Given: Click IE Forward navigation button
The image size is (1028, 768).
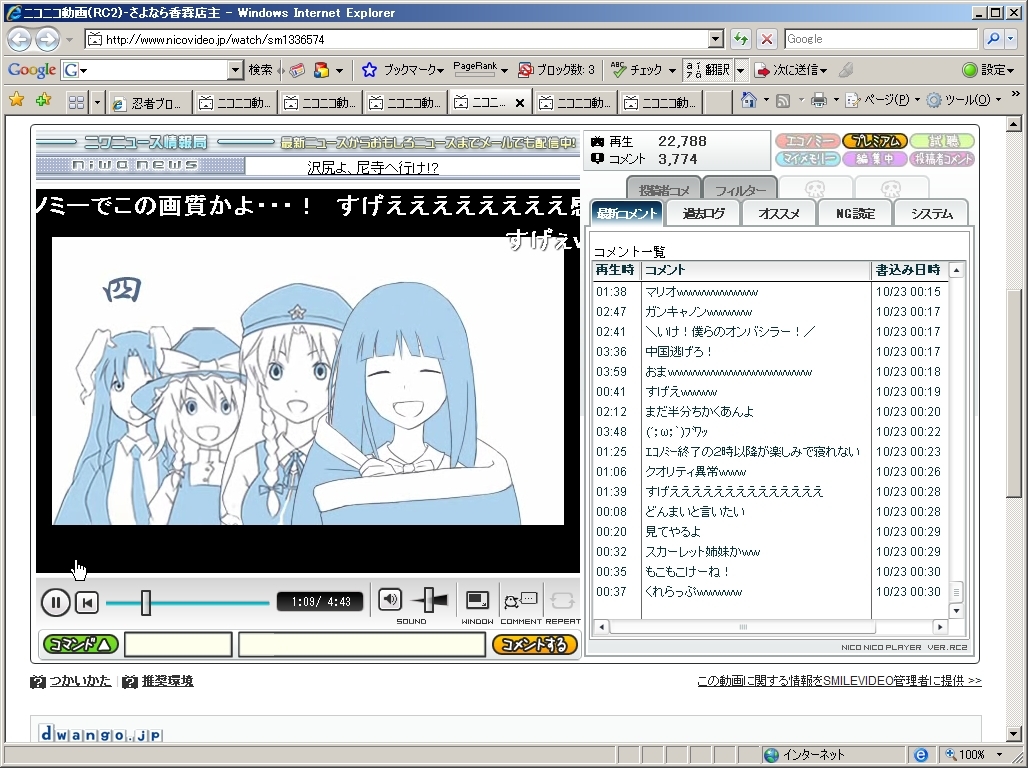Looking at the screenshot, I should (x=47, y=39).
